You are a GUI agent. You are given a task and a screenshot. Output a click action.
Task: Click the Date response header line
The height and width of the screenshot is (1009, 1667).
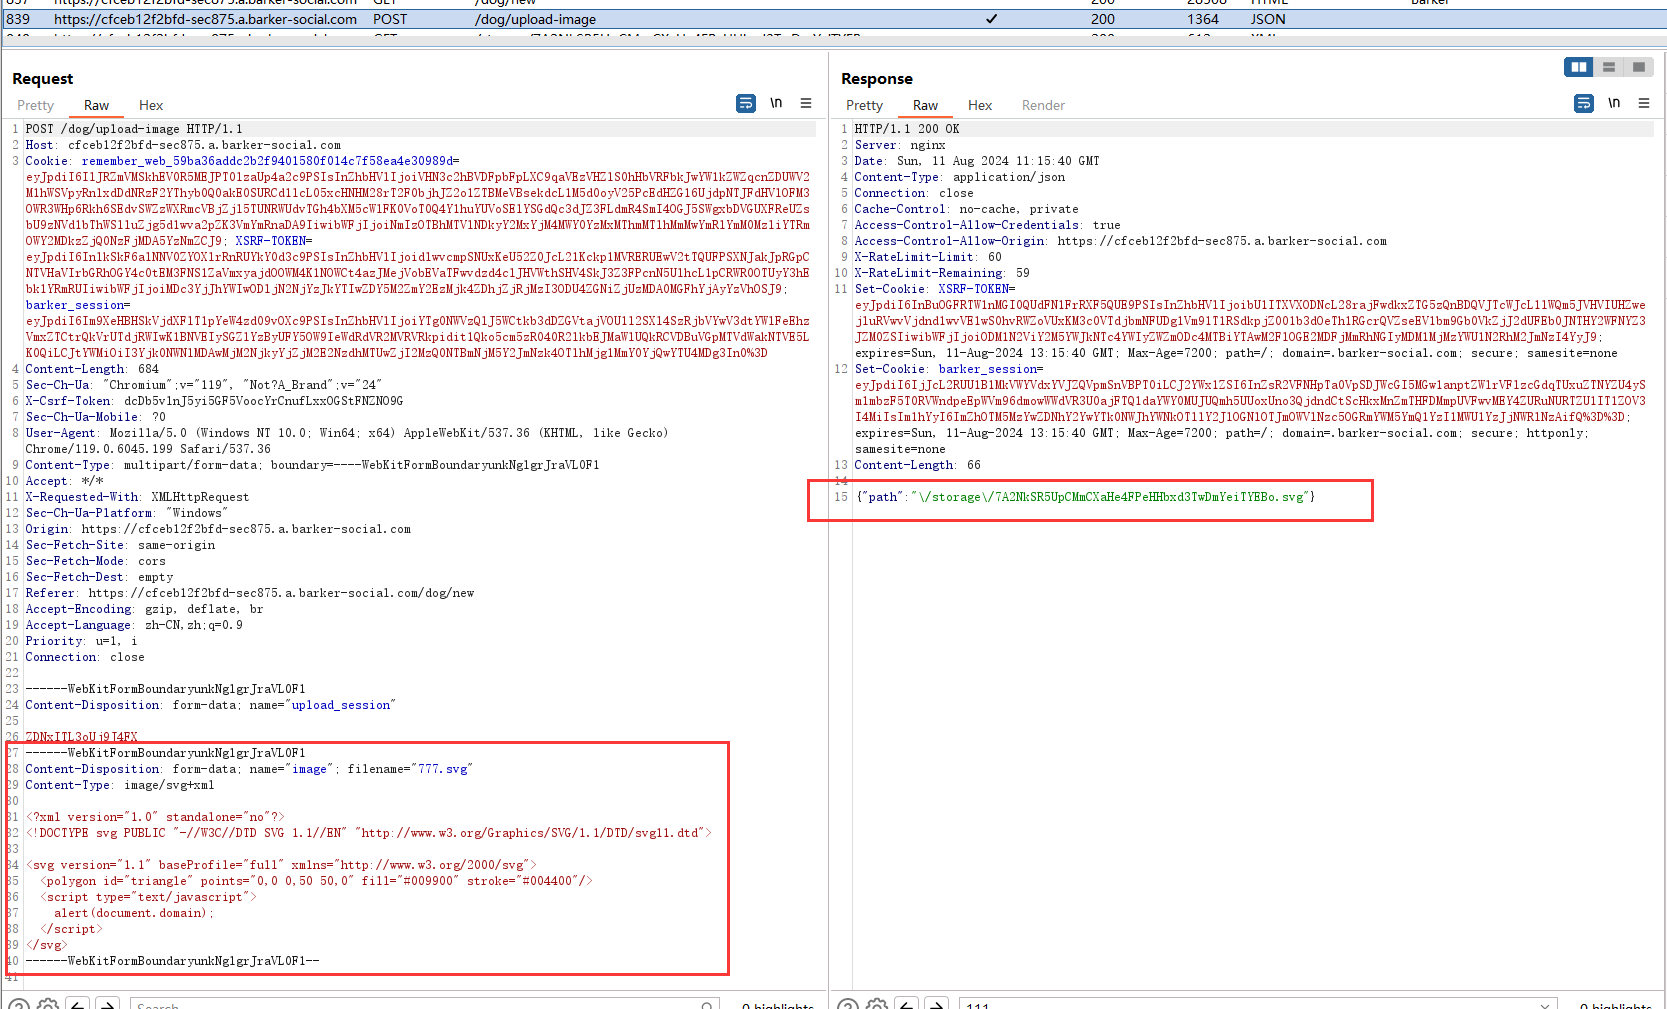coord(977,161)
